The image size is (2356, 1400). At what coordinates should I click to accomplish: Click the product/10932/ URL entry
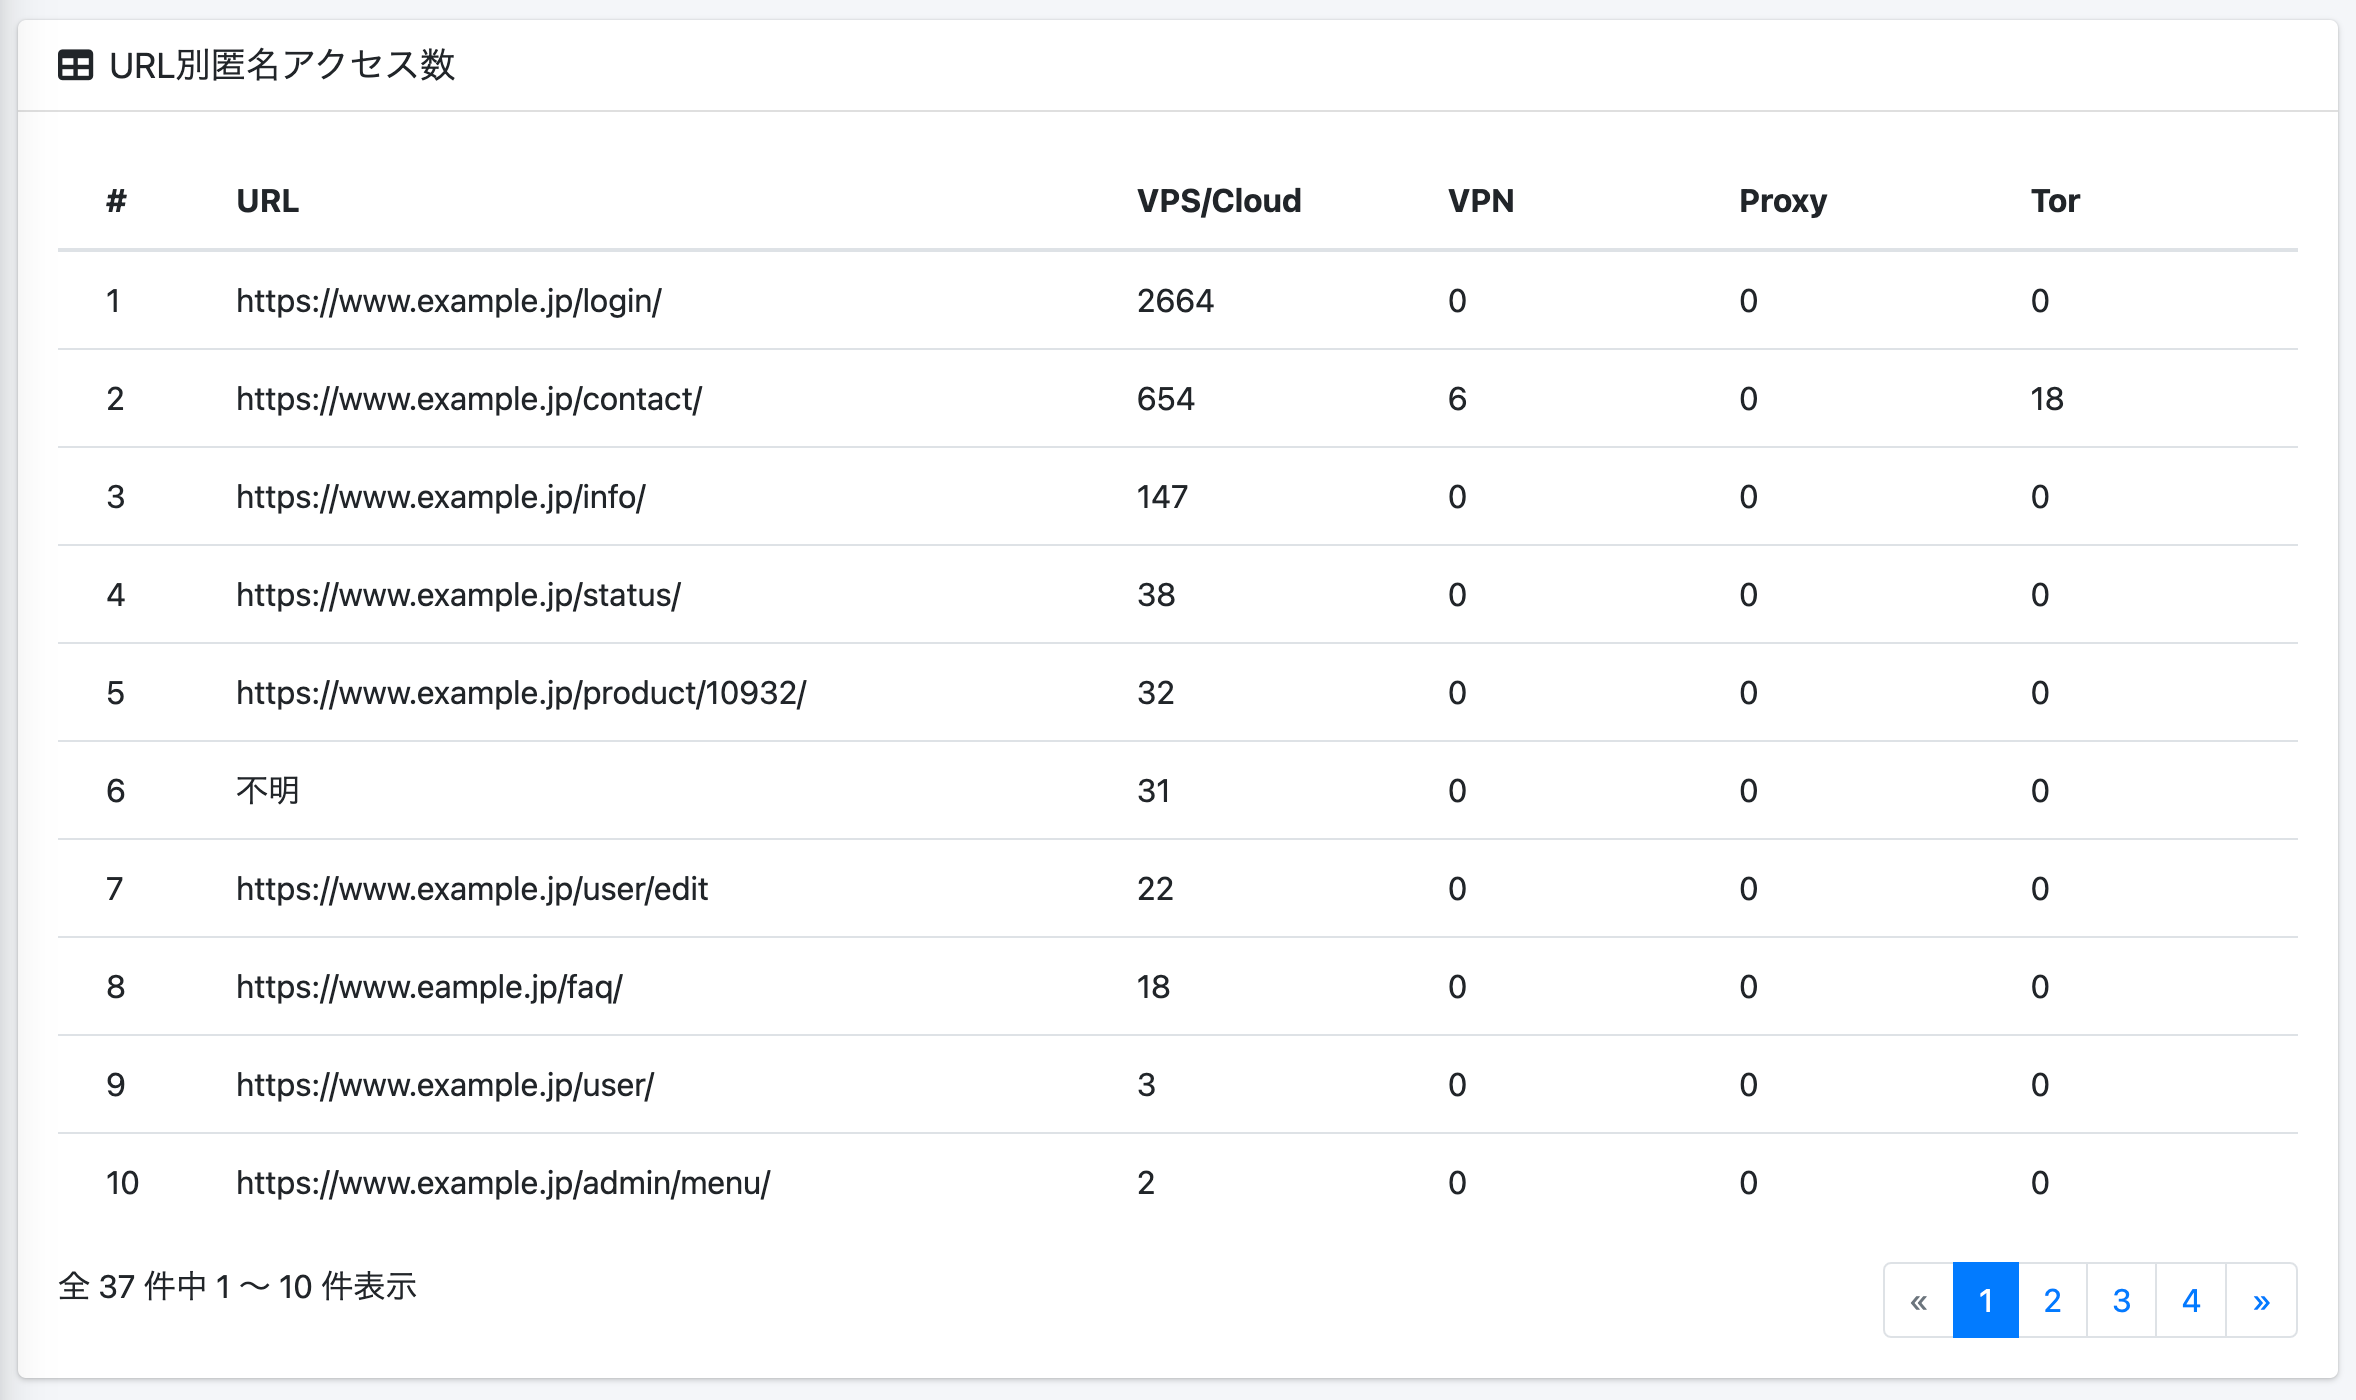[521, 693]
